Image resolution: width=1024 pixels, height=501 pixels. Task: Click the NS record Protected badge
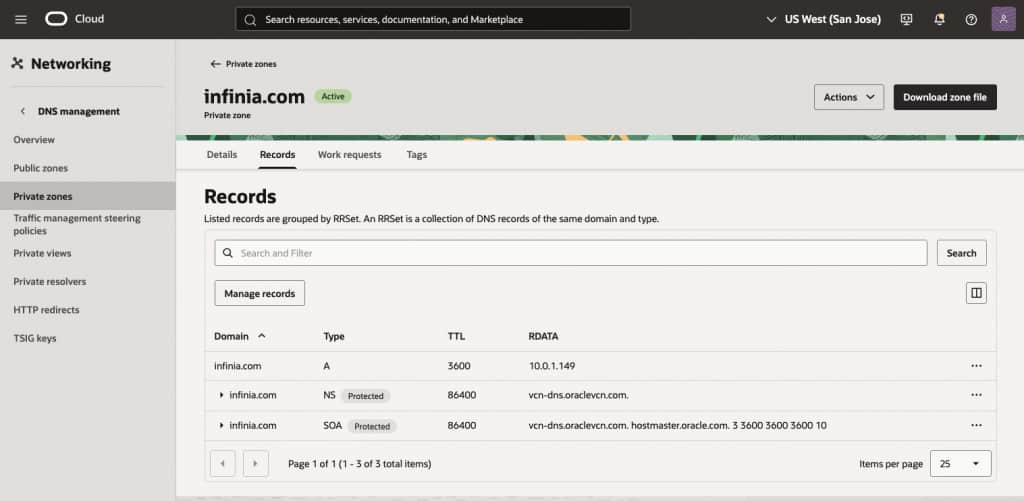click(365, 396)
